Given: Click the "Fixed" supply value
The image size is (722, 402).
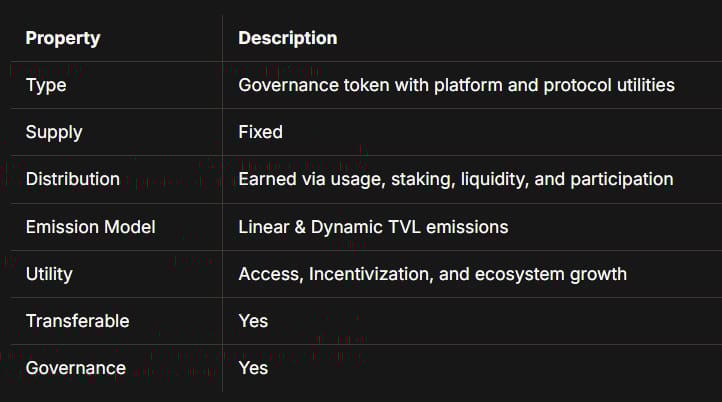Looking at the screenshot, I should (x=260, y=132).
